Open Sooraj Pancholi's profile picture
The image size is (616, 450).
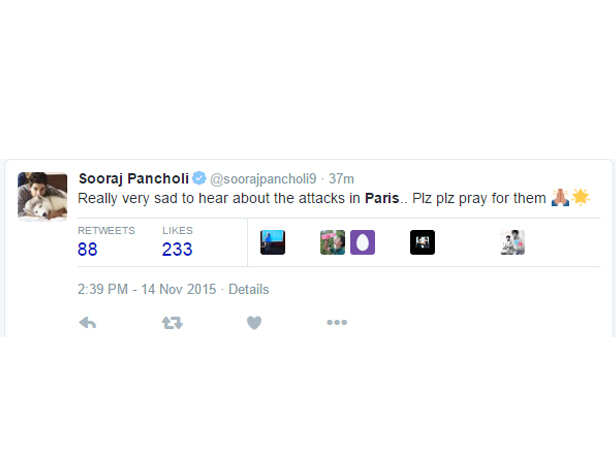click(42, 196)
